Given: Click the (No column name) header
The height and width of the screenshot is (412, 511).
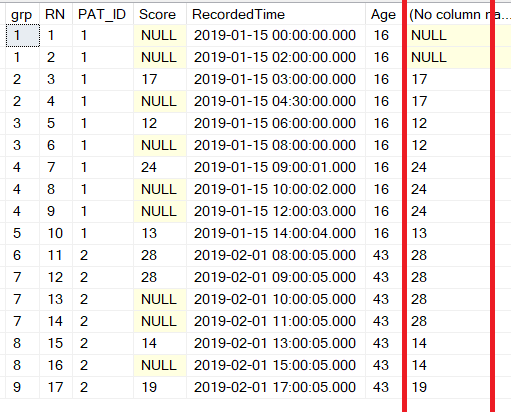Looking at the screenshot, I should (459, 14).
